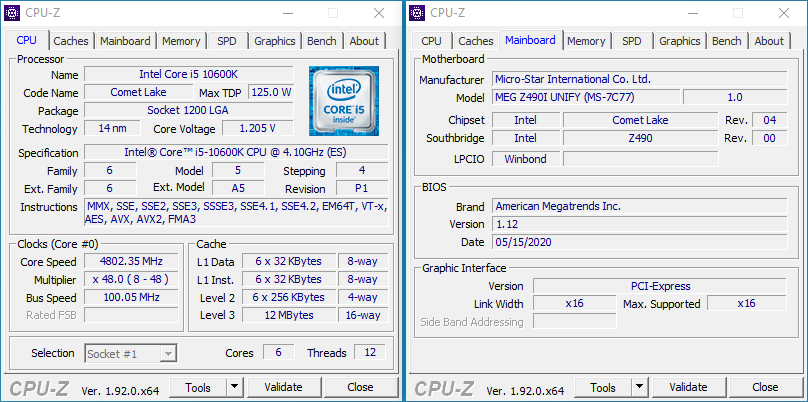Switch to Caches tab in left window

tap(71, 41)
